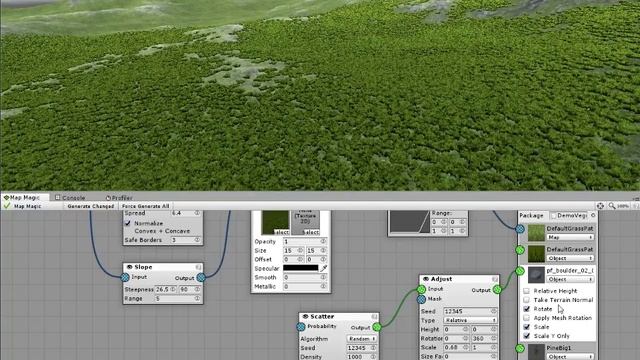Open Object dropdown under PineBig1
This screenshot has width=640, height=360.
(x=570, y=357)
